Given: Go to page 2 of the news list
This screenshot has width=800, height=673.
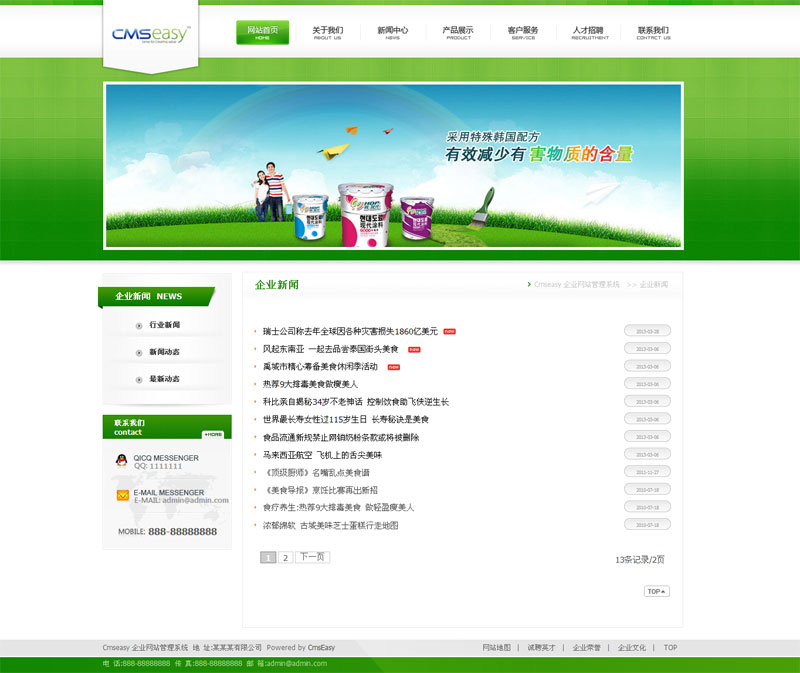Looking at the screenshot, I should pos(285,557).
